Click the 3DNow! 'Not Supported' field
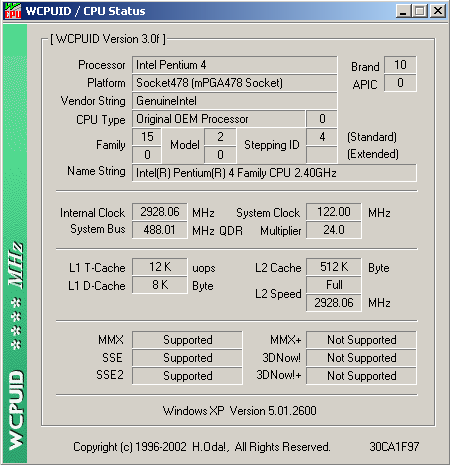The image size is (450, 465). (361, 358)
